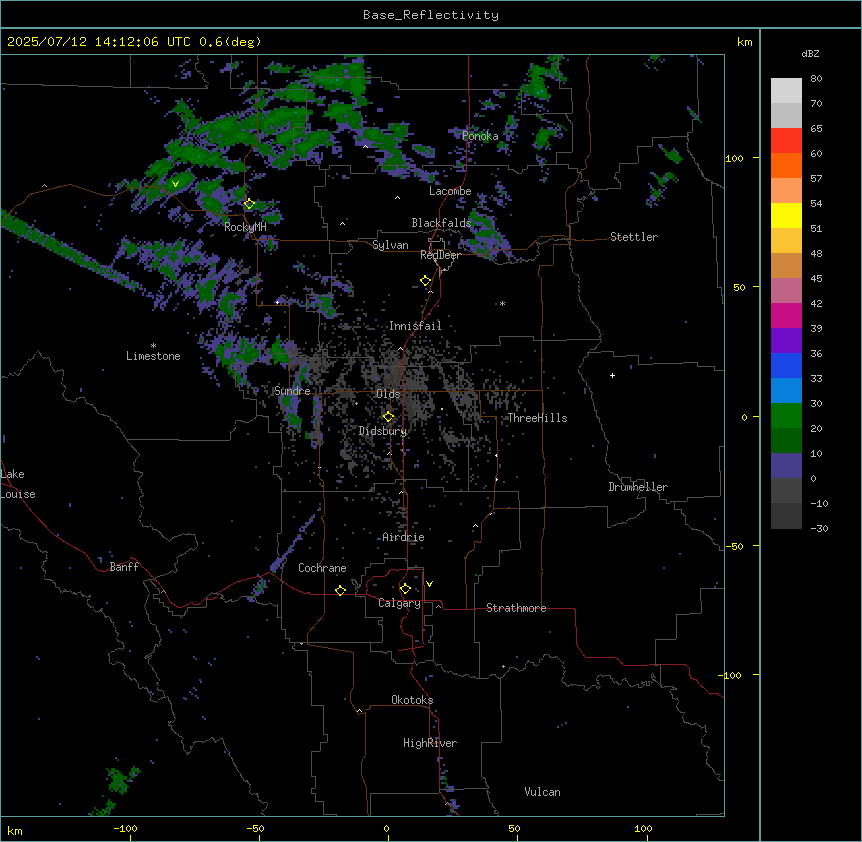
Task: Click the HighRiver label
Action: pos(430,743)
